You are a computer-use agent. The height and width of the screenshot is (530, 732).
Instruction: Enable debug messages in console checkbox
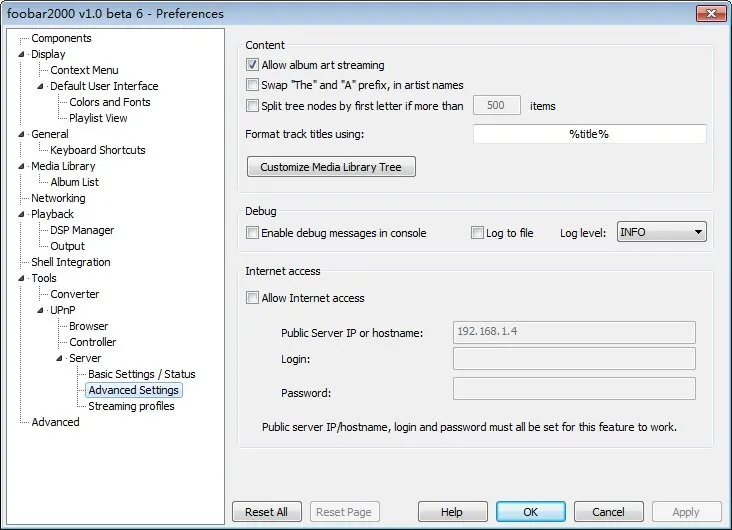pyautogui.click(x=252, y=233)
